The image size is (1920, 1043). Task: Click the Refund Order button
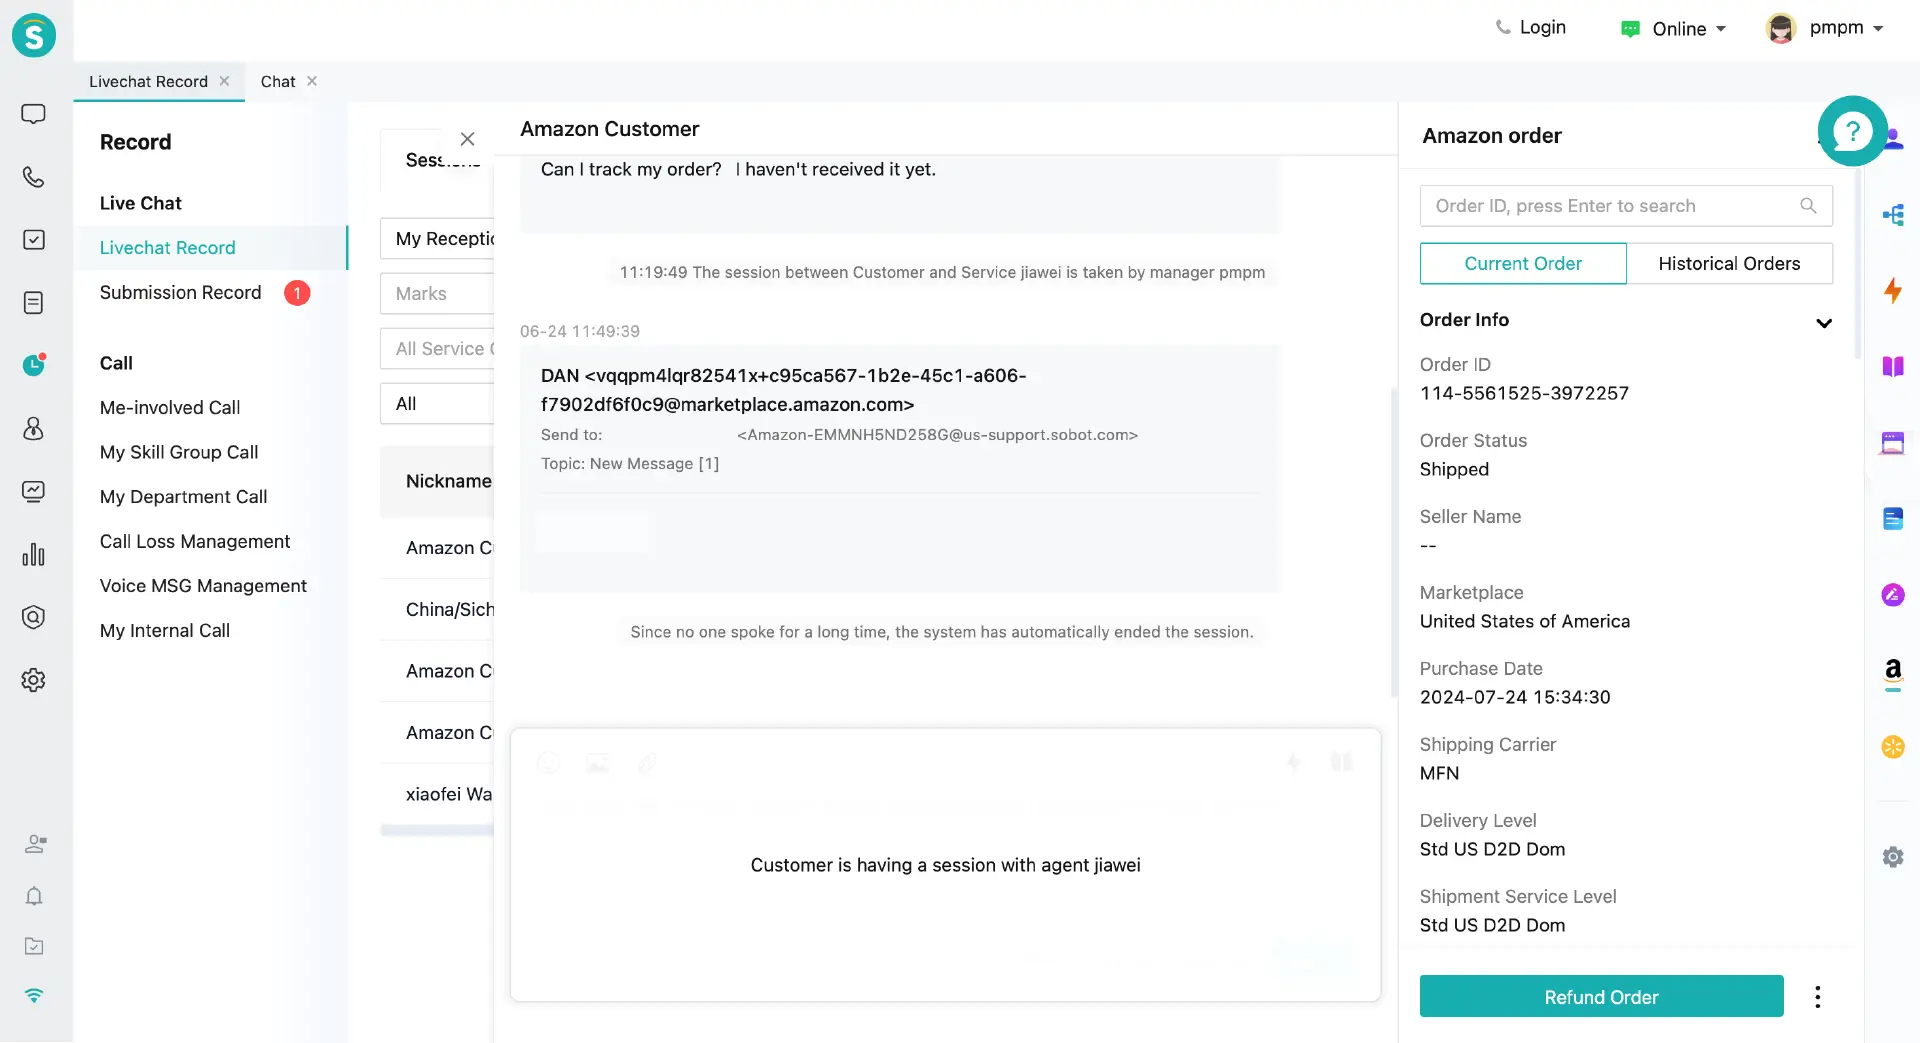point(1601,997)
